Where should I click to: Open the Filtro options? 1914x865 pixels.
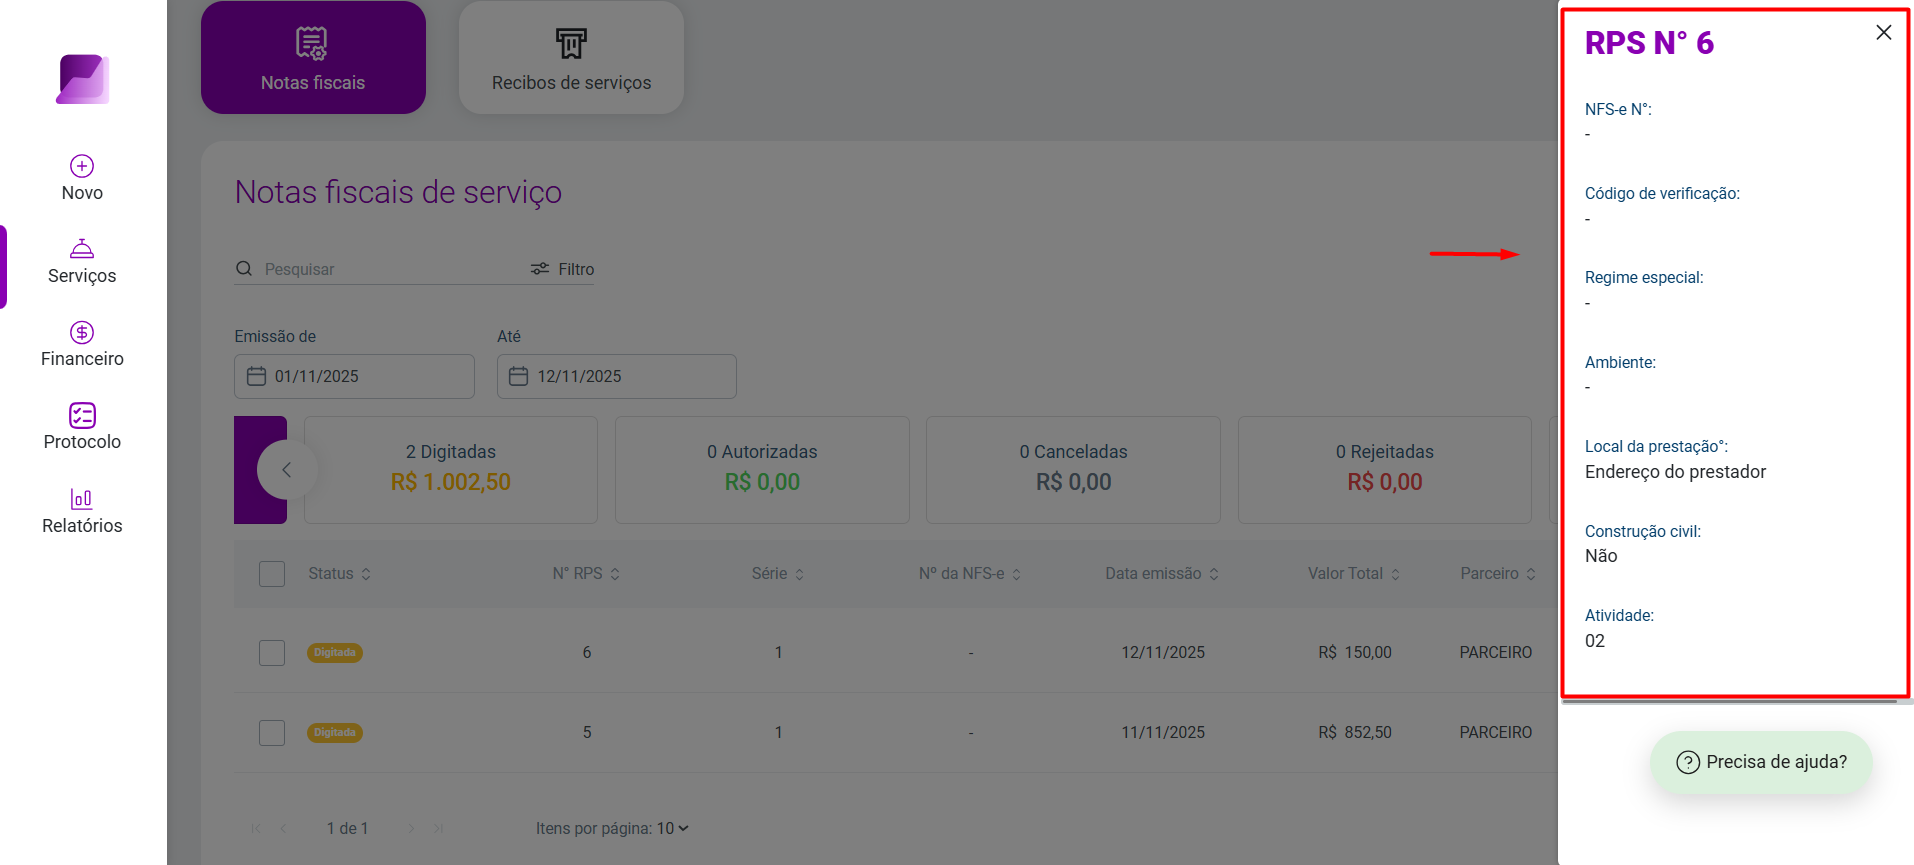tap(562, 269)
